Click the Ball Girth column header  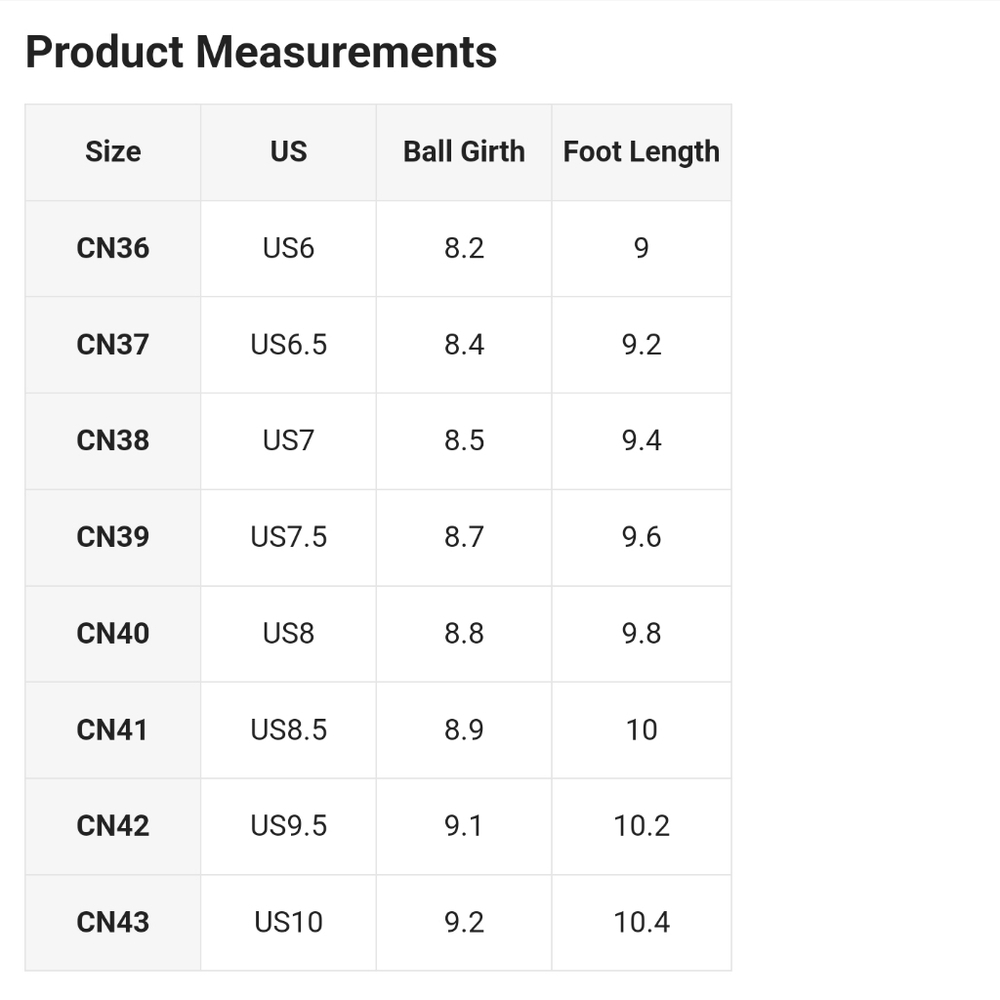[464, 152]
